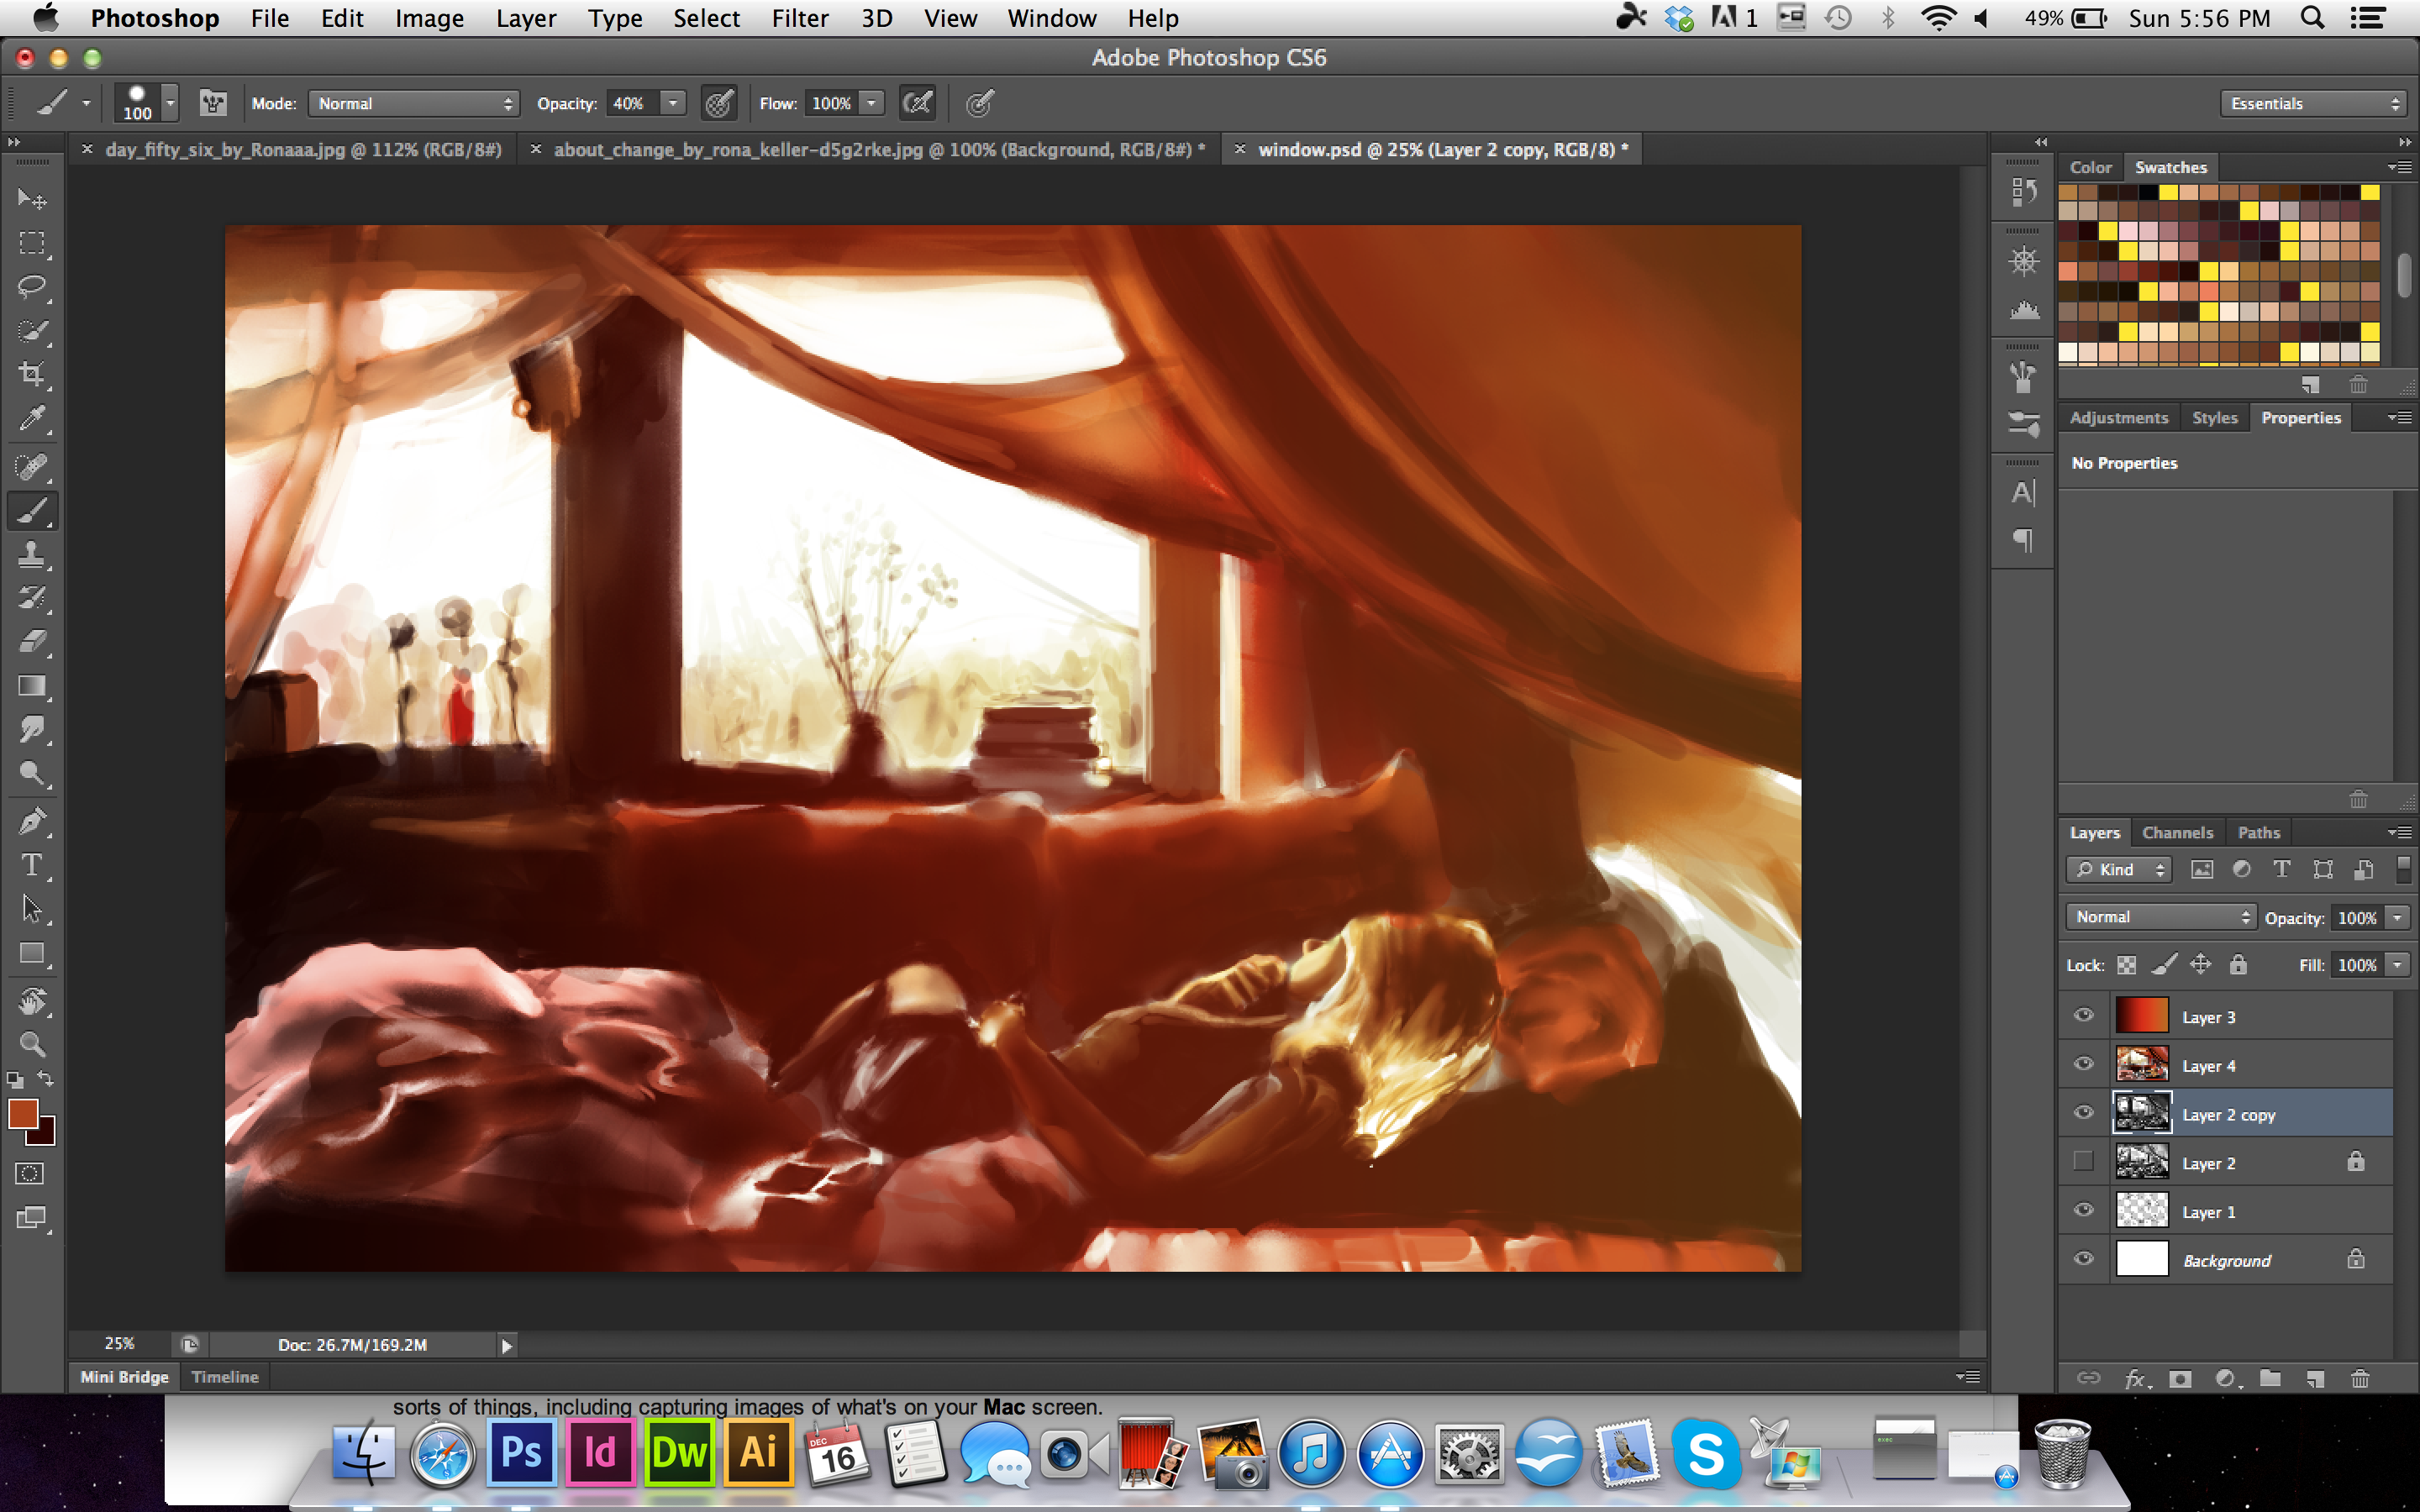Screen dimensions: 2420x1512
Task: Select the Gradient tool
Action: click(x=32, y=686)
